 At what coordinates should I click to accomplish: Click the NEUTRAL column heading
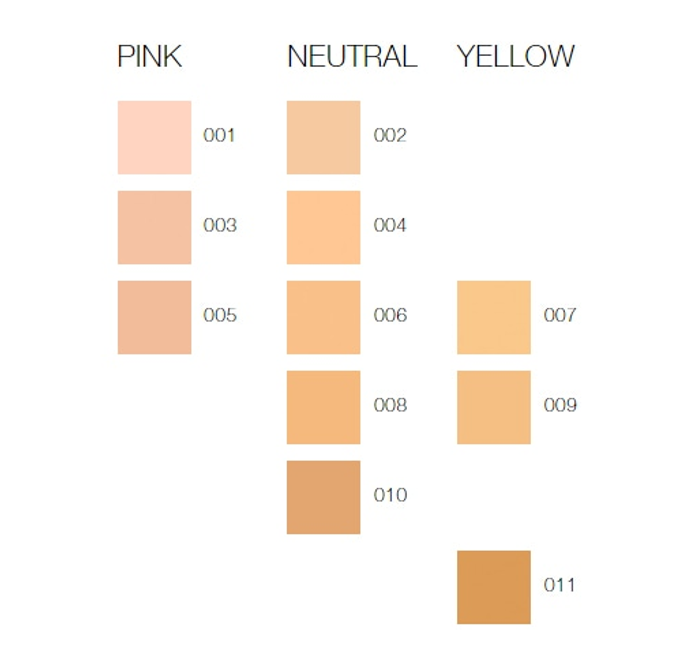pos(351,57)
